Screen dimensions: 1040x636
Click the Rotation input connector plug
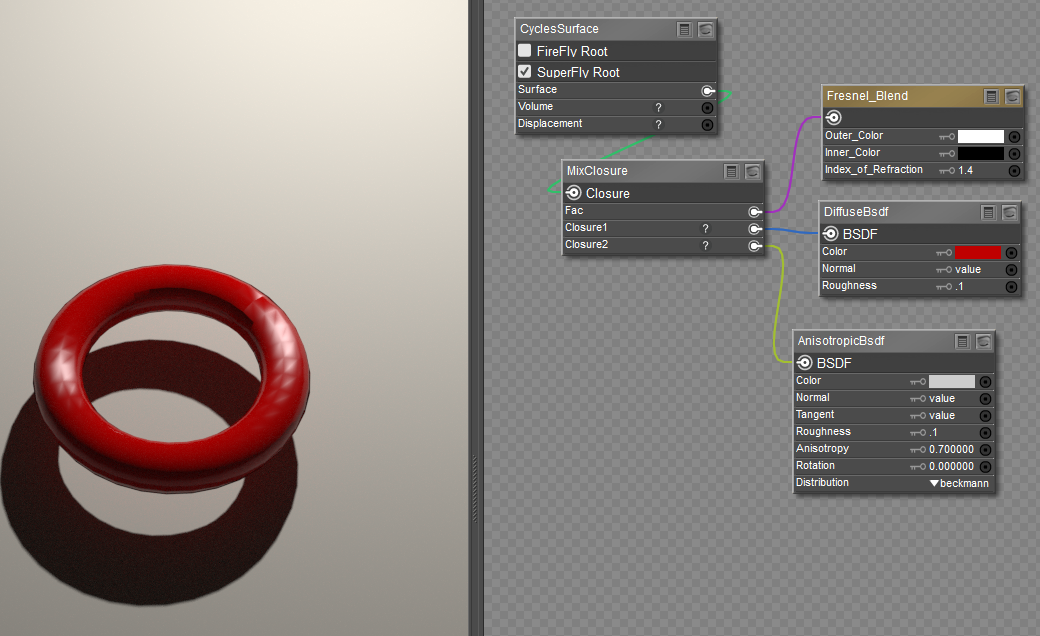coord(986,467)
